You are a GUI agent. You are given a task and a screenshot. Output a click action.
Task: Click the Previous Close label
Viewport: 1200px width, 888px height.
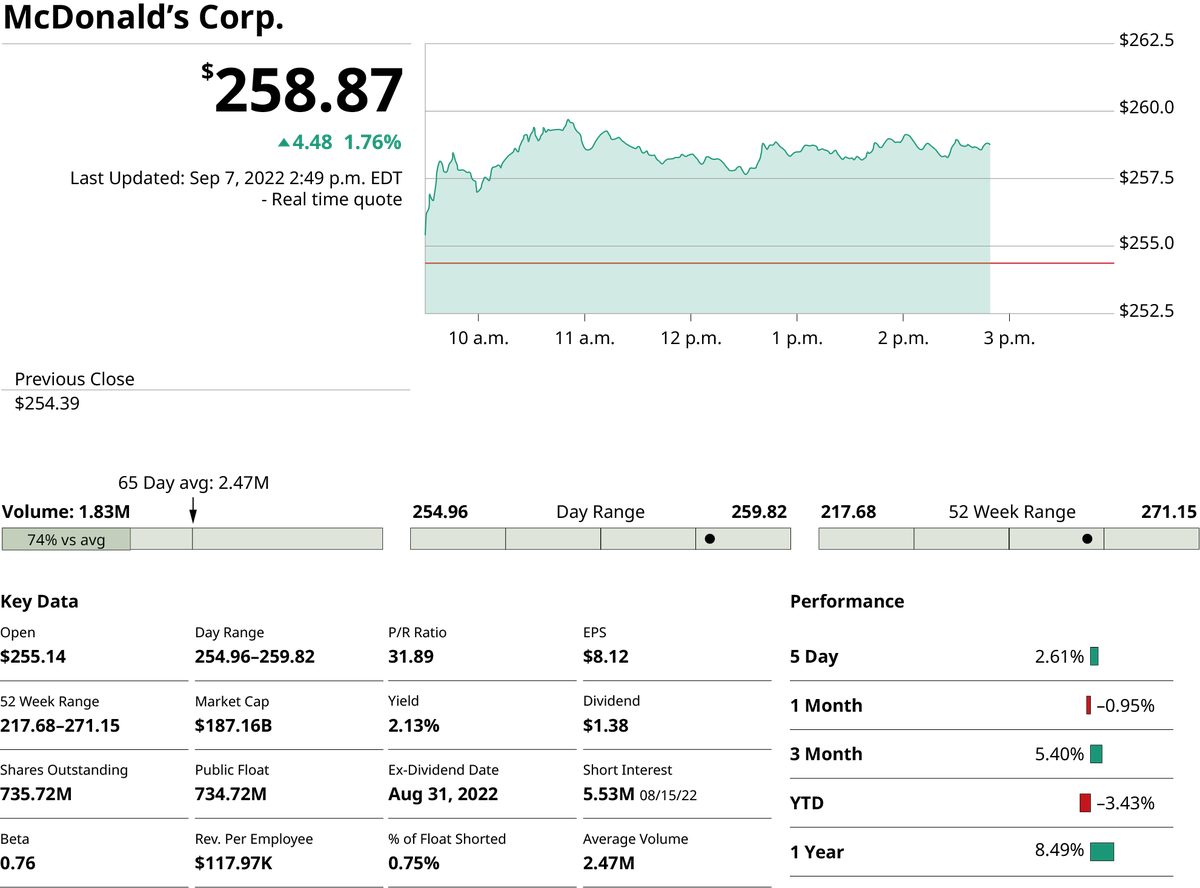click(x=74, y=379)
